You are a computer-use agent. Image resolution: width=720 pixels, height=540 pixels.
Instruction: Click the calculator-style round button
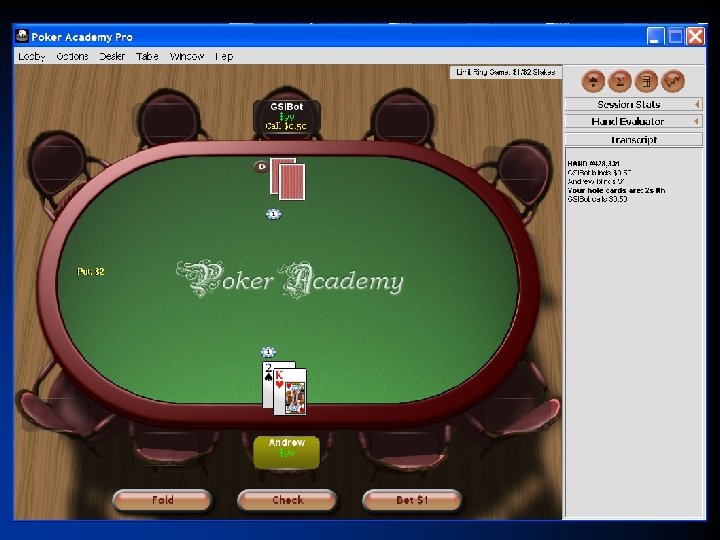coord(646,81)
